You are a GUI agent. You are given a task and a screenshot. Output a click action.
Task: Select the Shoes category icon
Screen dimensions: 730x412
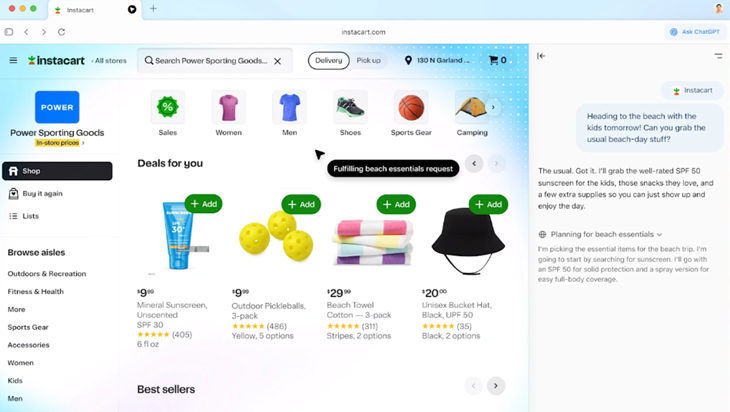tap(350, 107)
